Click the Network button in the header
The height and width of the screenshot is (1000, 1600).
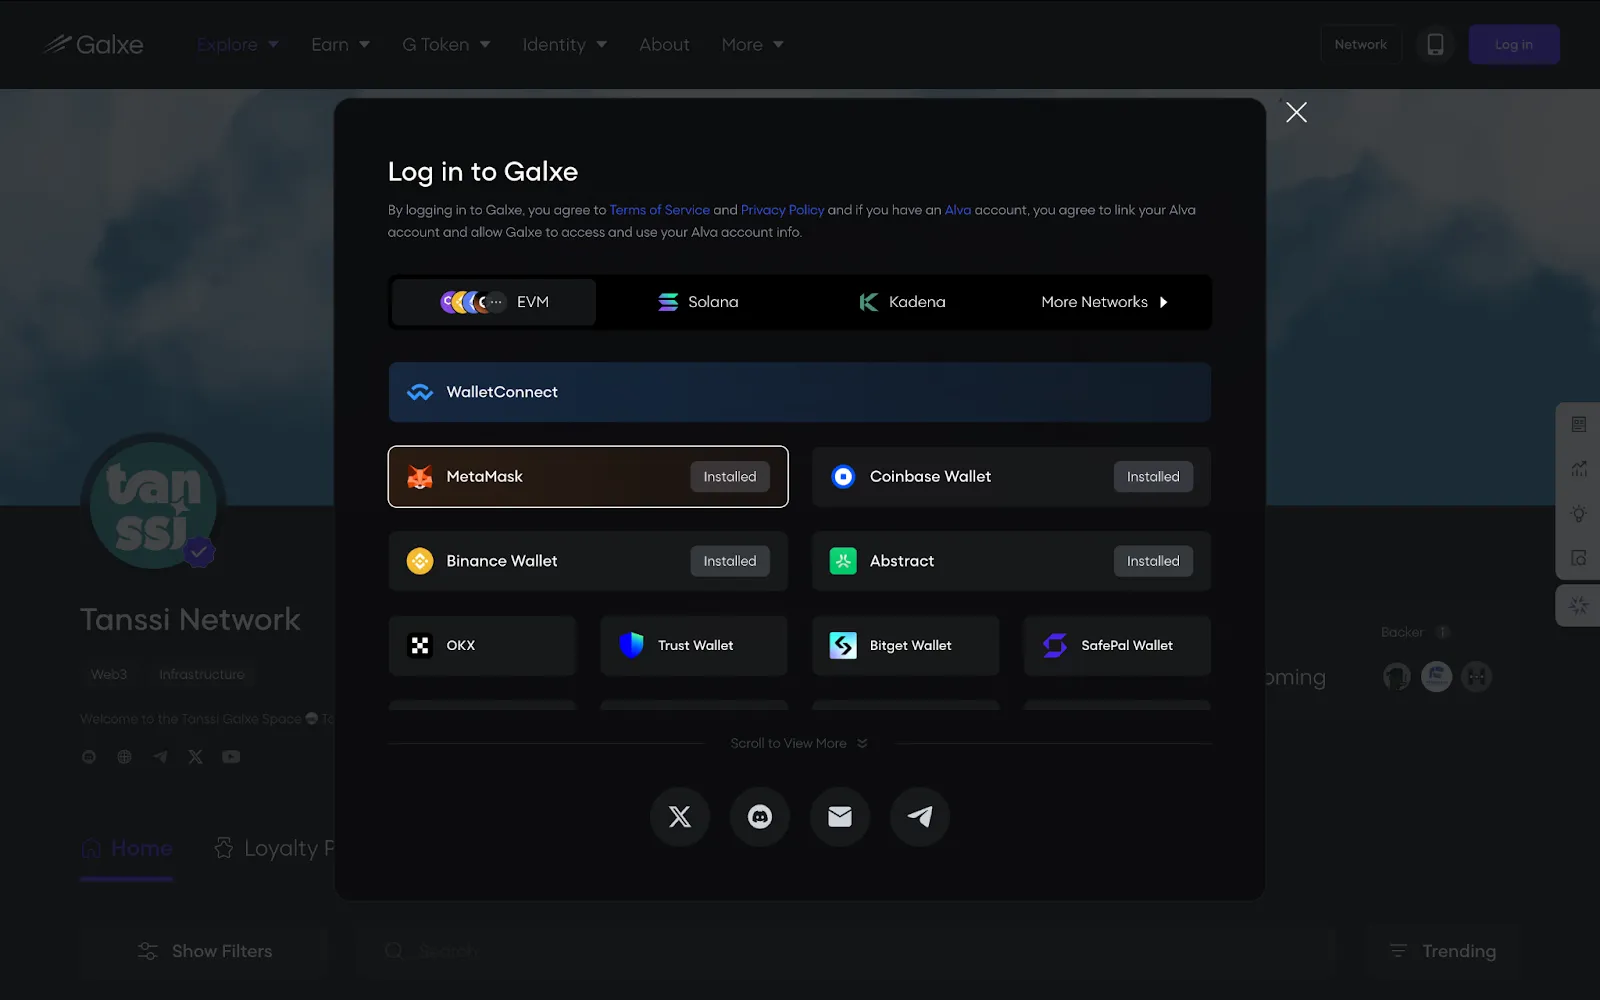1361,44
